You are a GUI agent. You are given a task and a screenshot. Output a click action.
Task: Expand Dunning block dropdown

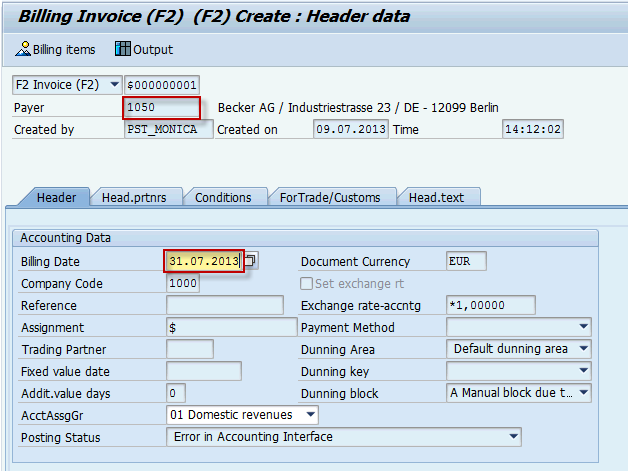point(583,393)
